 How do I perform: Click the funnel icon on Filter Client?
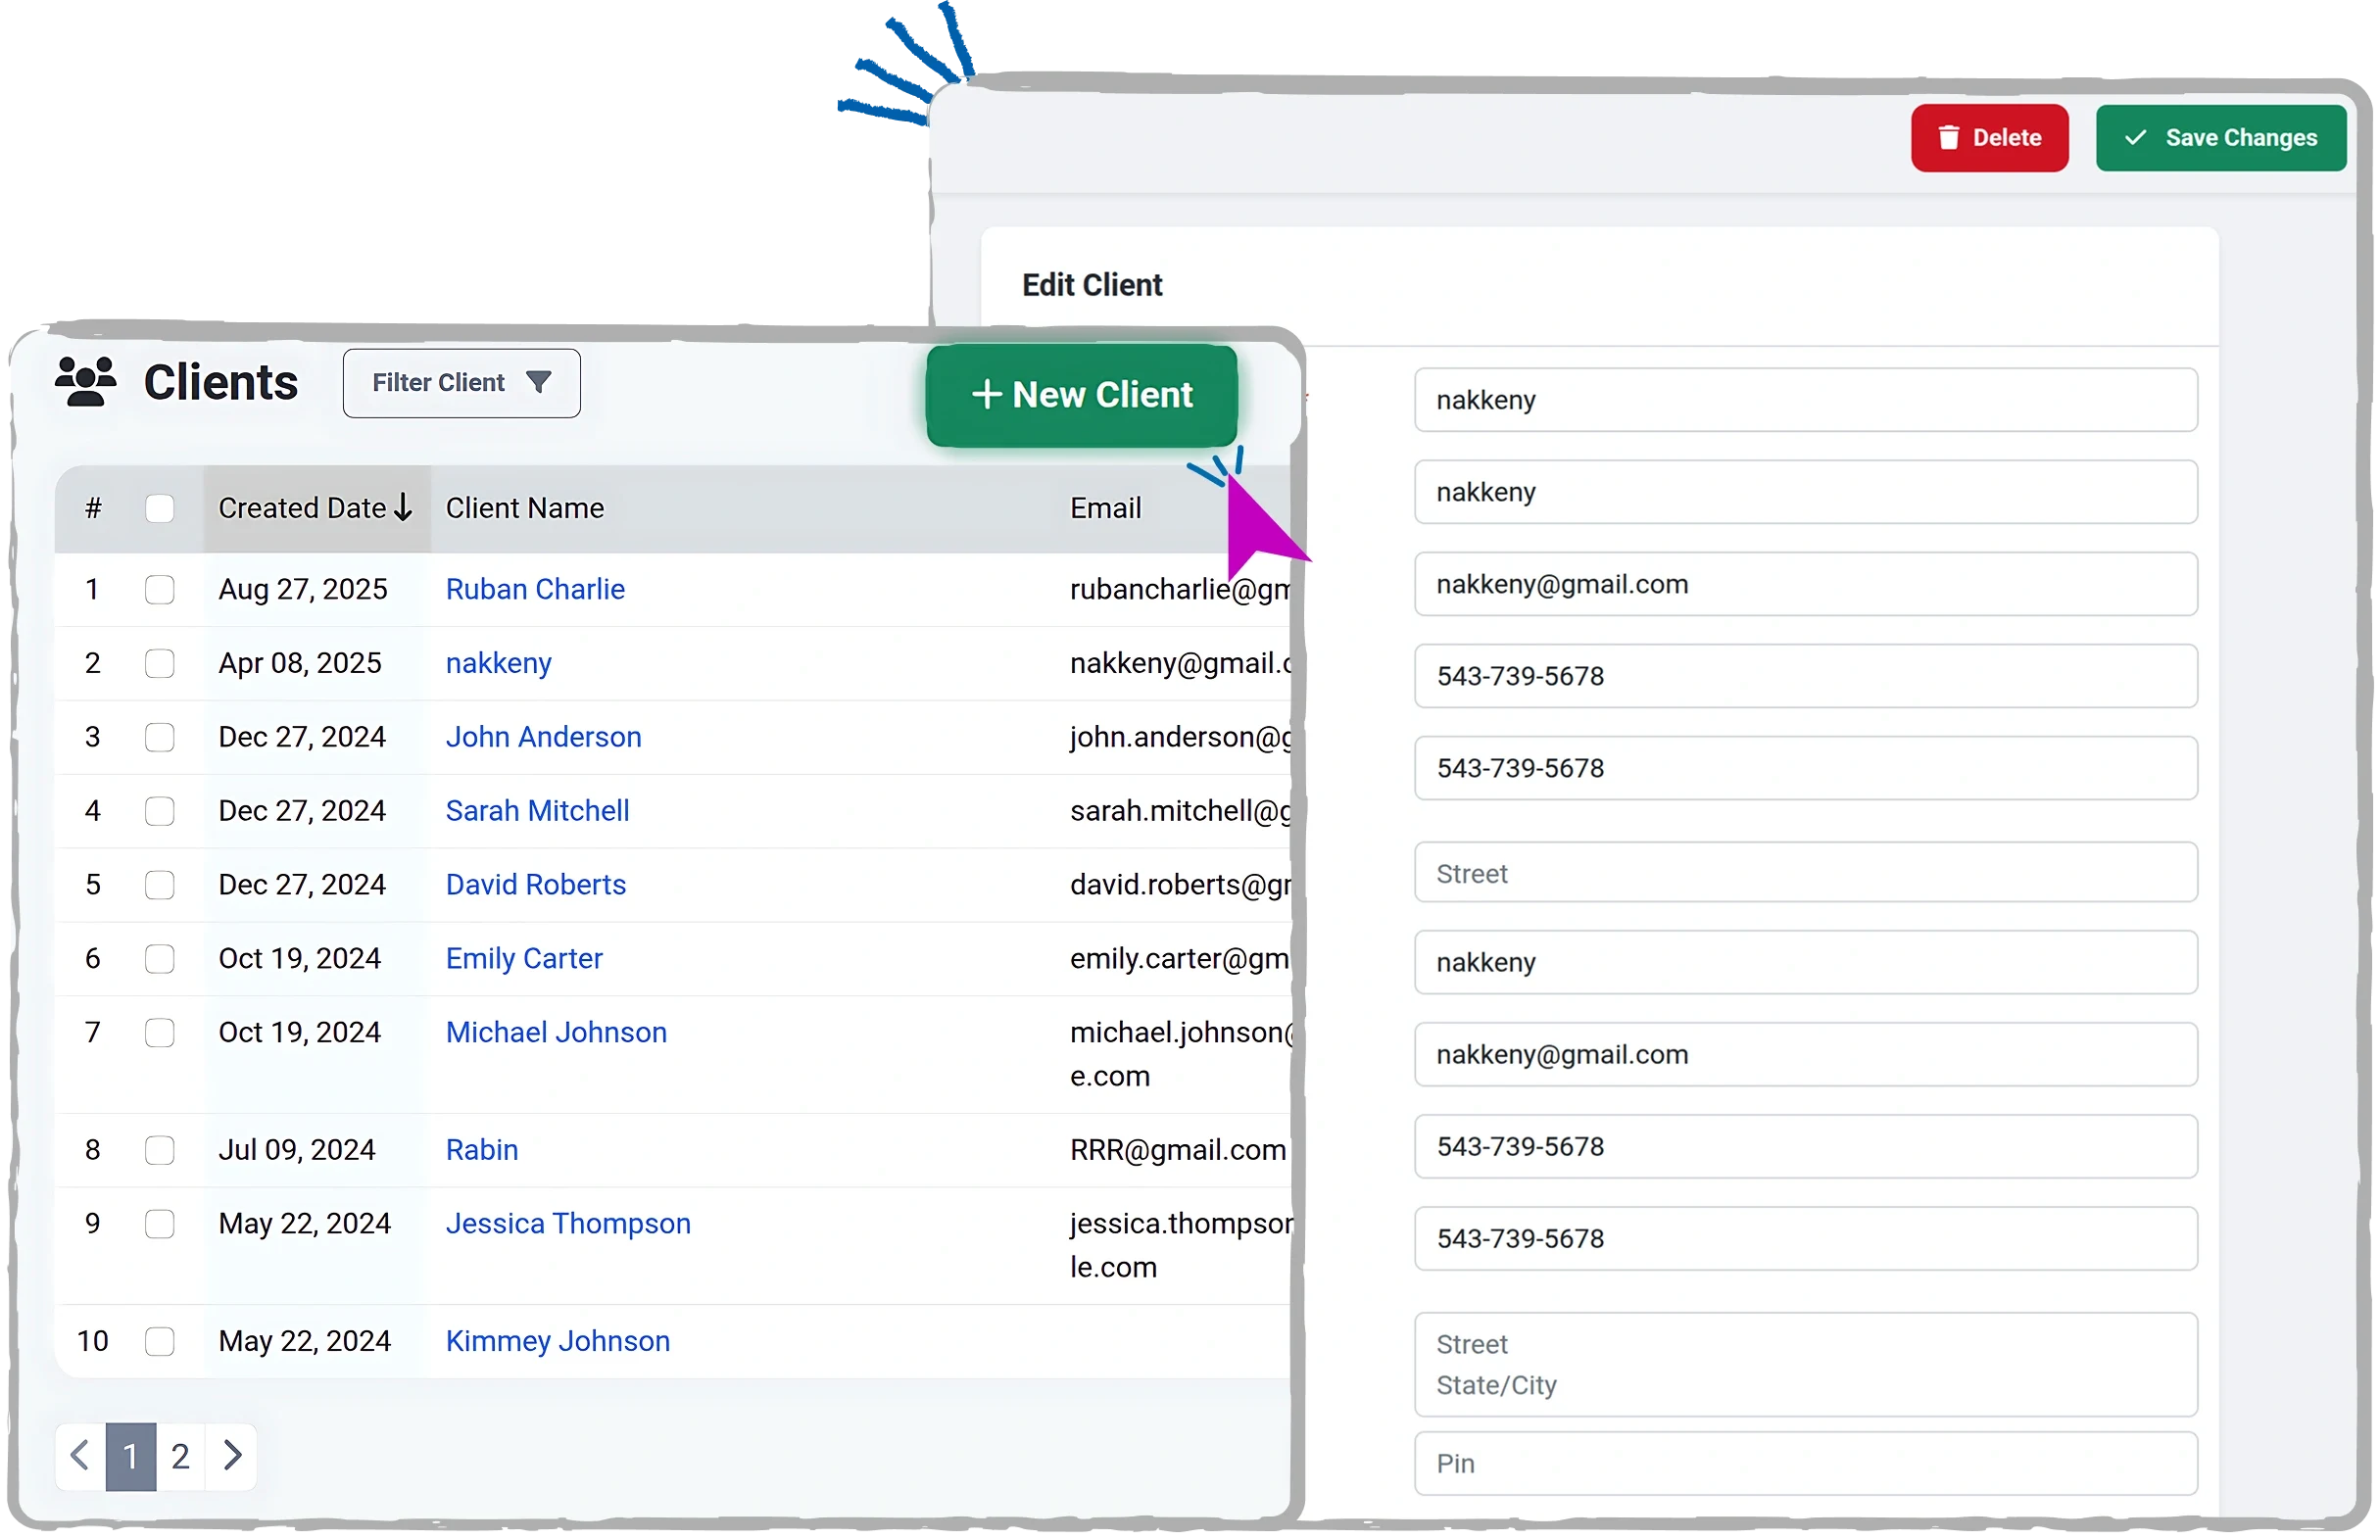point(539,382)
